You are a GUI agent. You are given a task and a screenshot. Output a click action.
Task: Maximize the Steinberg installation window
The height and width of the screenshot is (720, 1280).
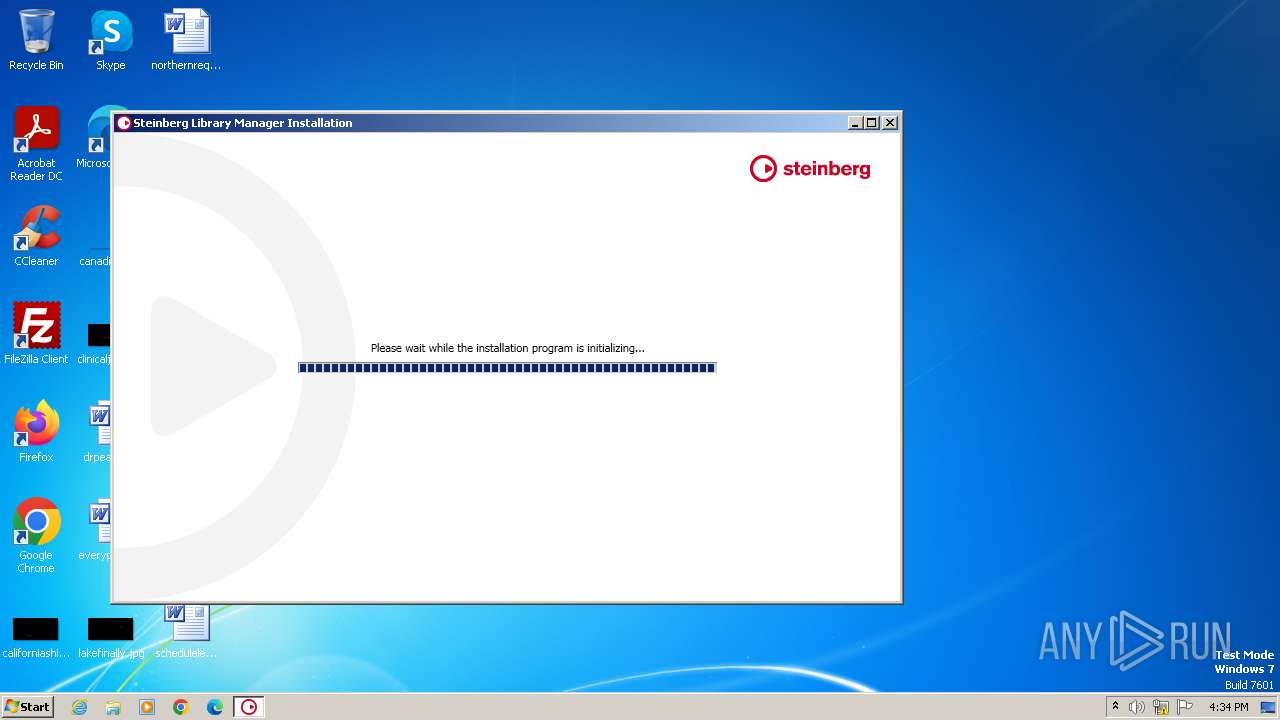click(872, 123)
